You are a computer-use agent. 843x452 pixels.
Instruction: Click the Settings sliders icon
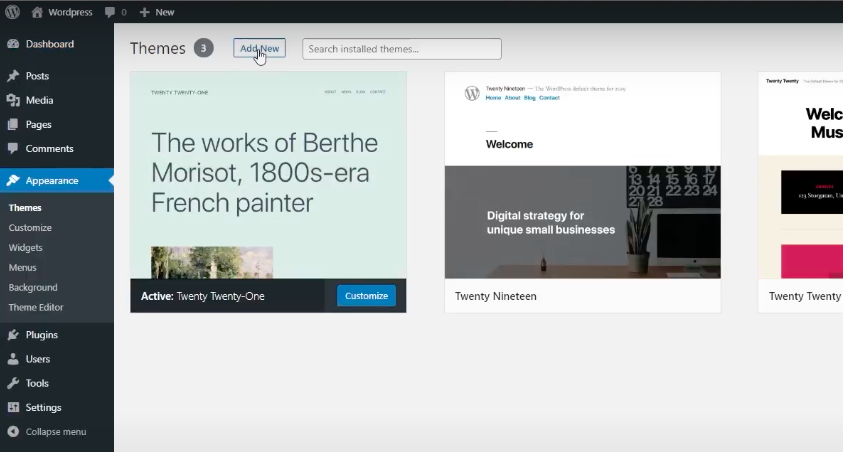[x=13, y=407]
